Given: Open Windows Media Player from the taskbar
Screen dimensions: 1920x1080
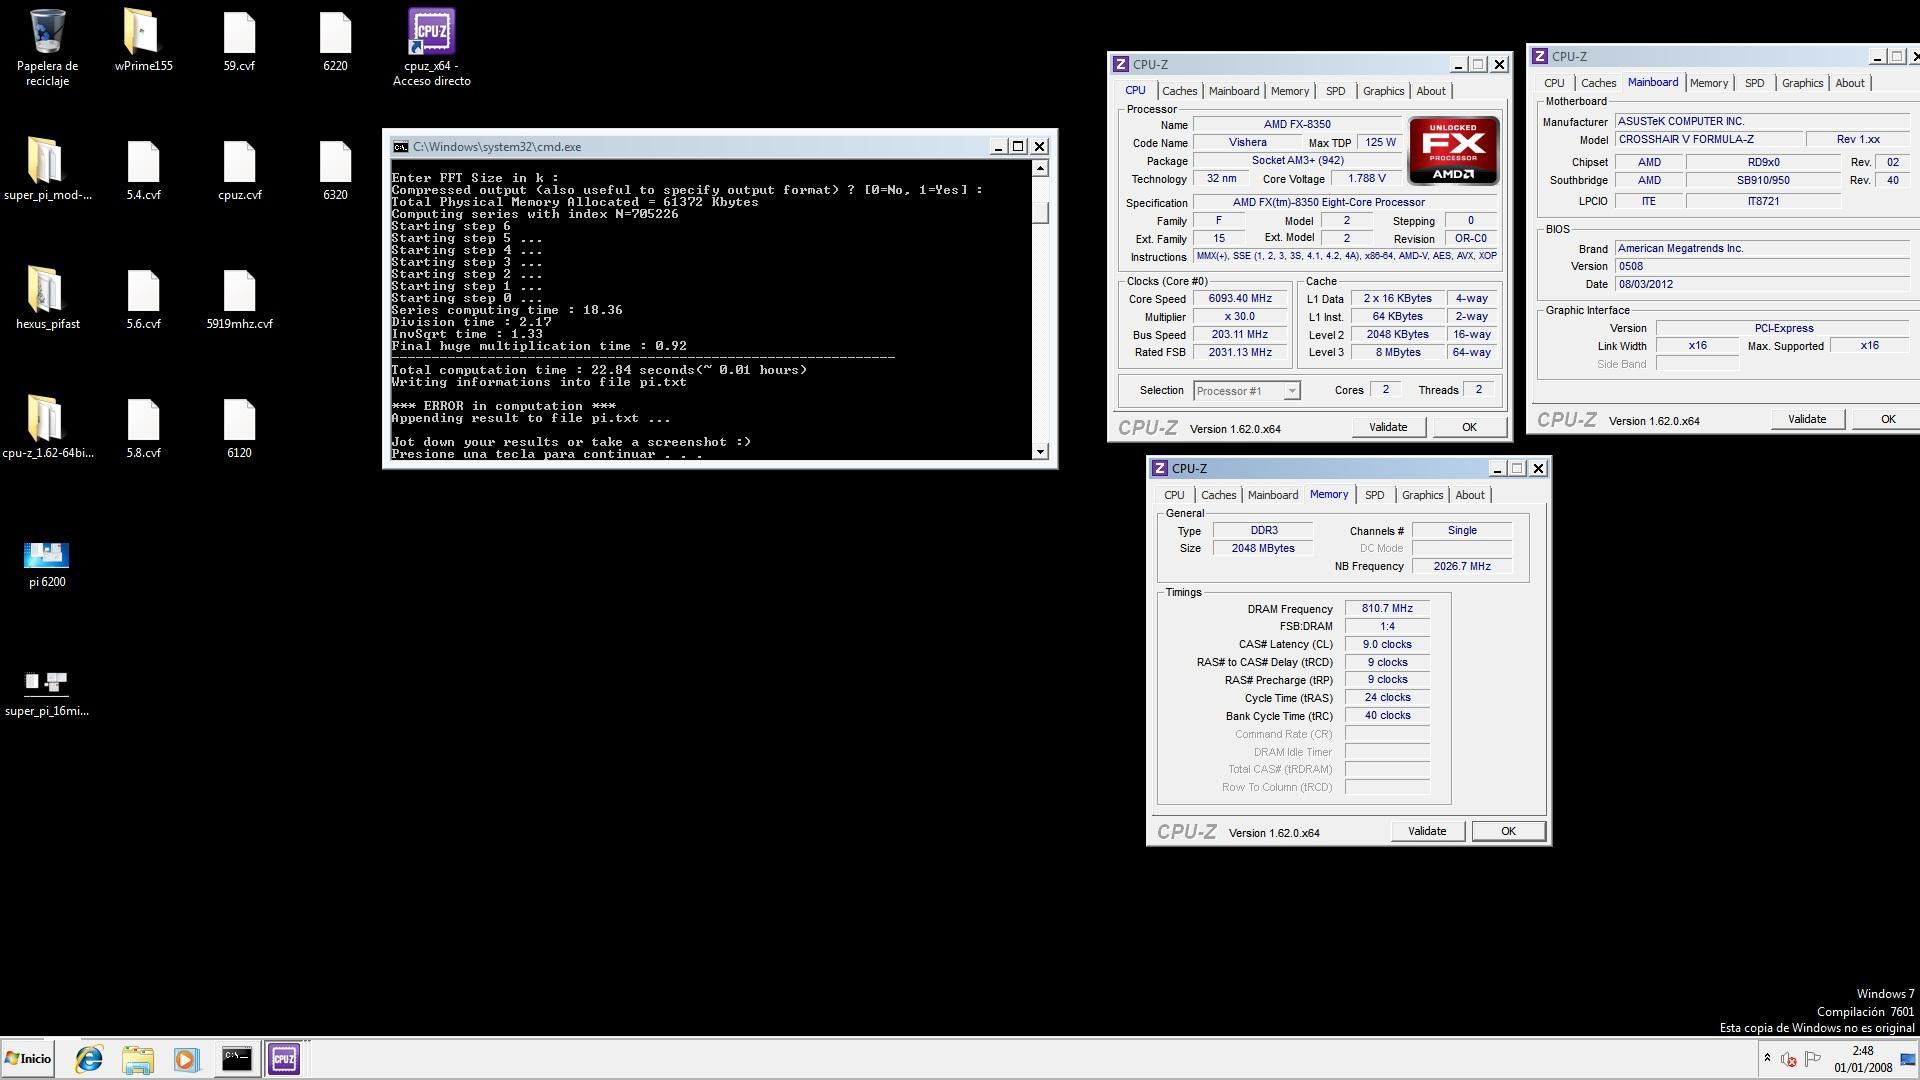Looking at the screenshot, I should click(187, 1059).
